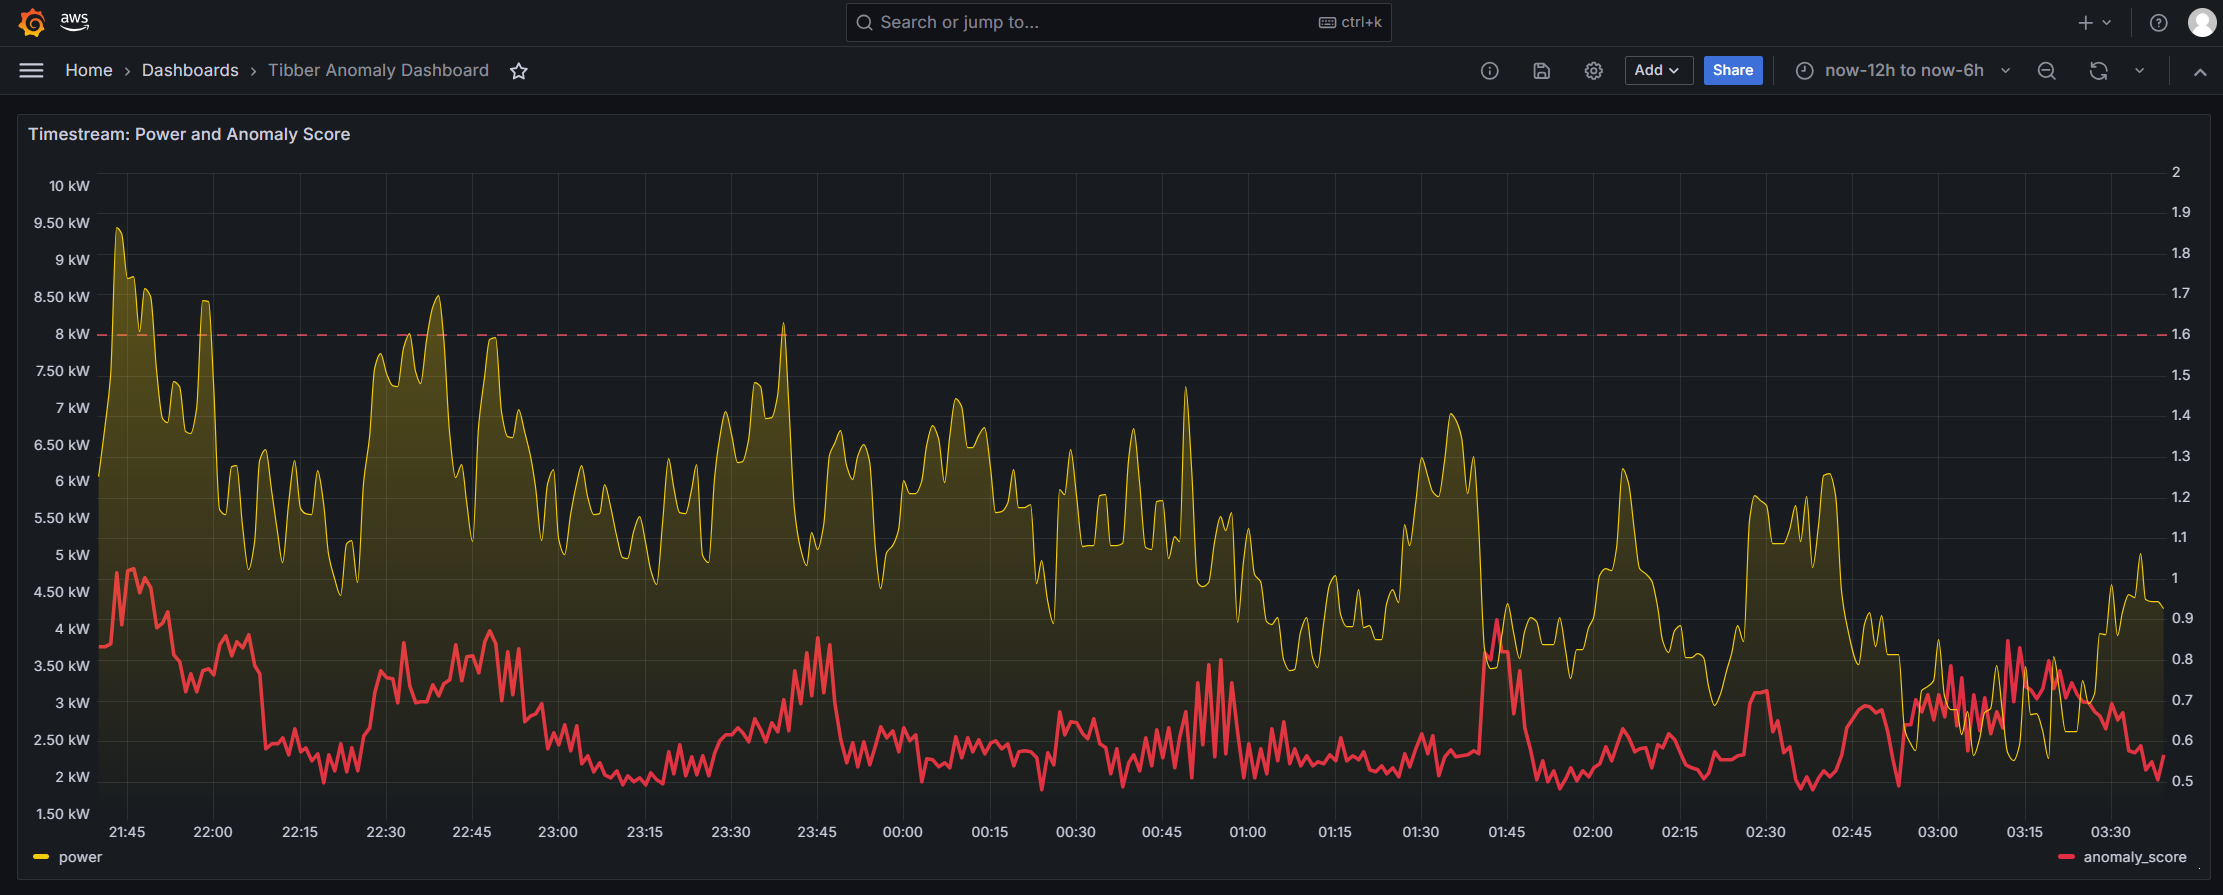The width and height of the screenshot is (2223, 895).
Task: Open dashboard settings gear
Action: (1593, 71)
